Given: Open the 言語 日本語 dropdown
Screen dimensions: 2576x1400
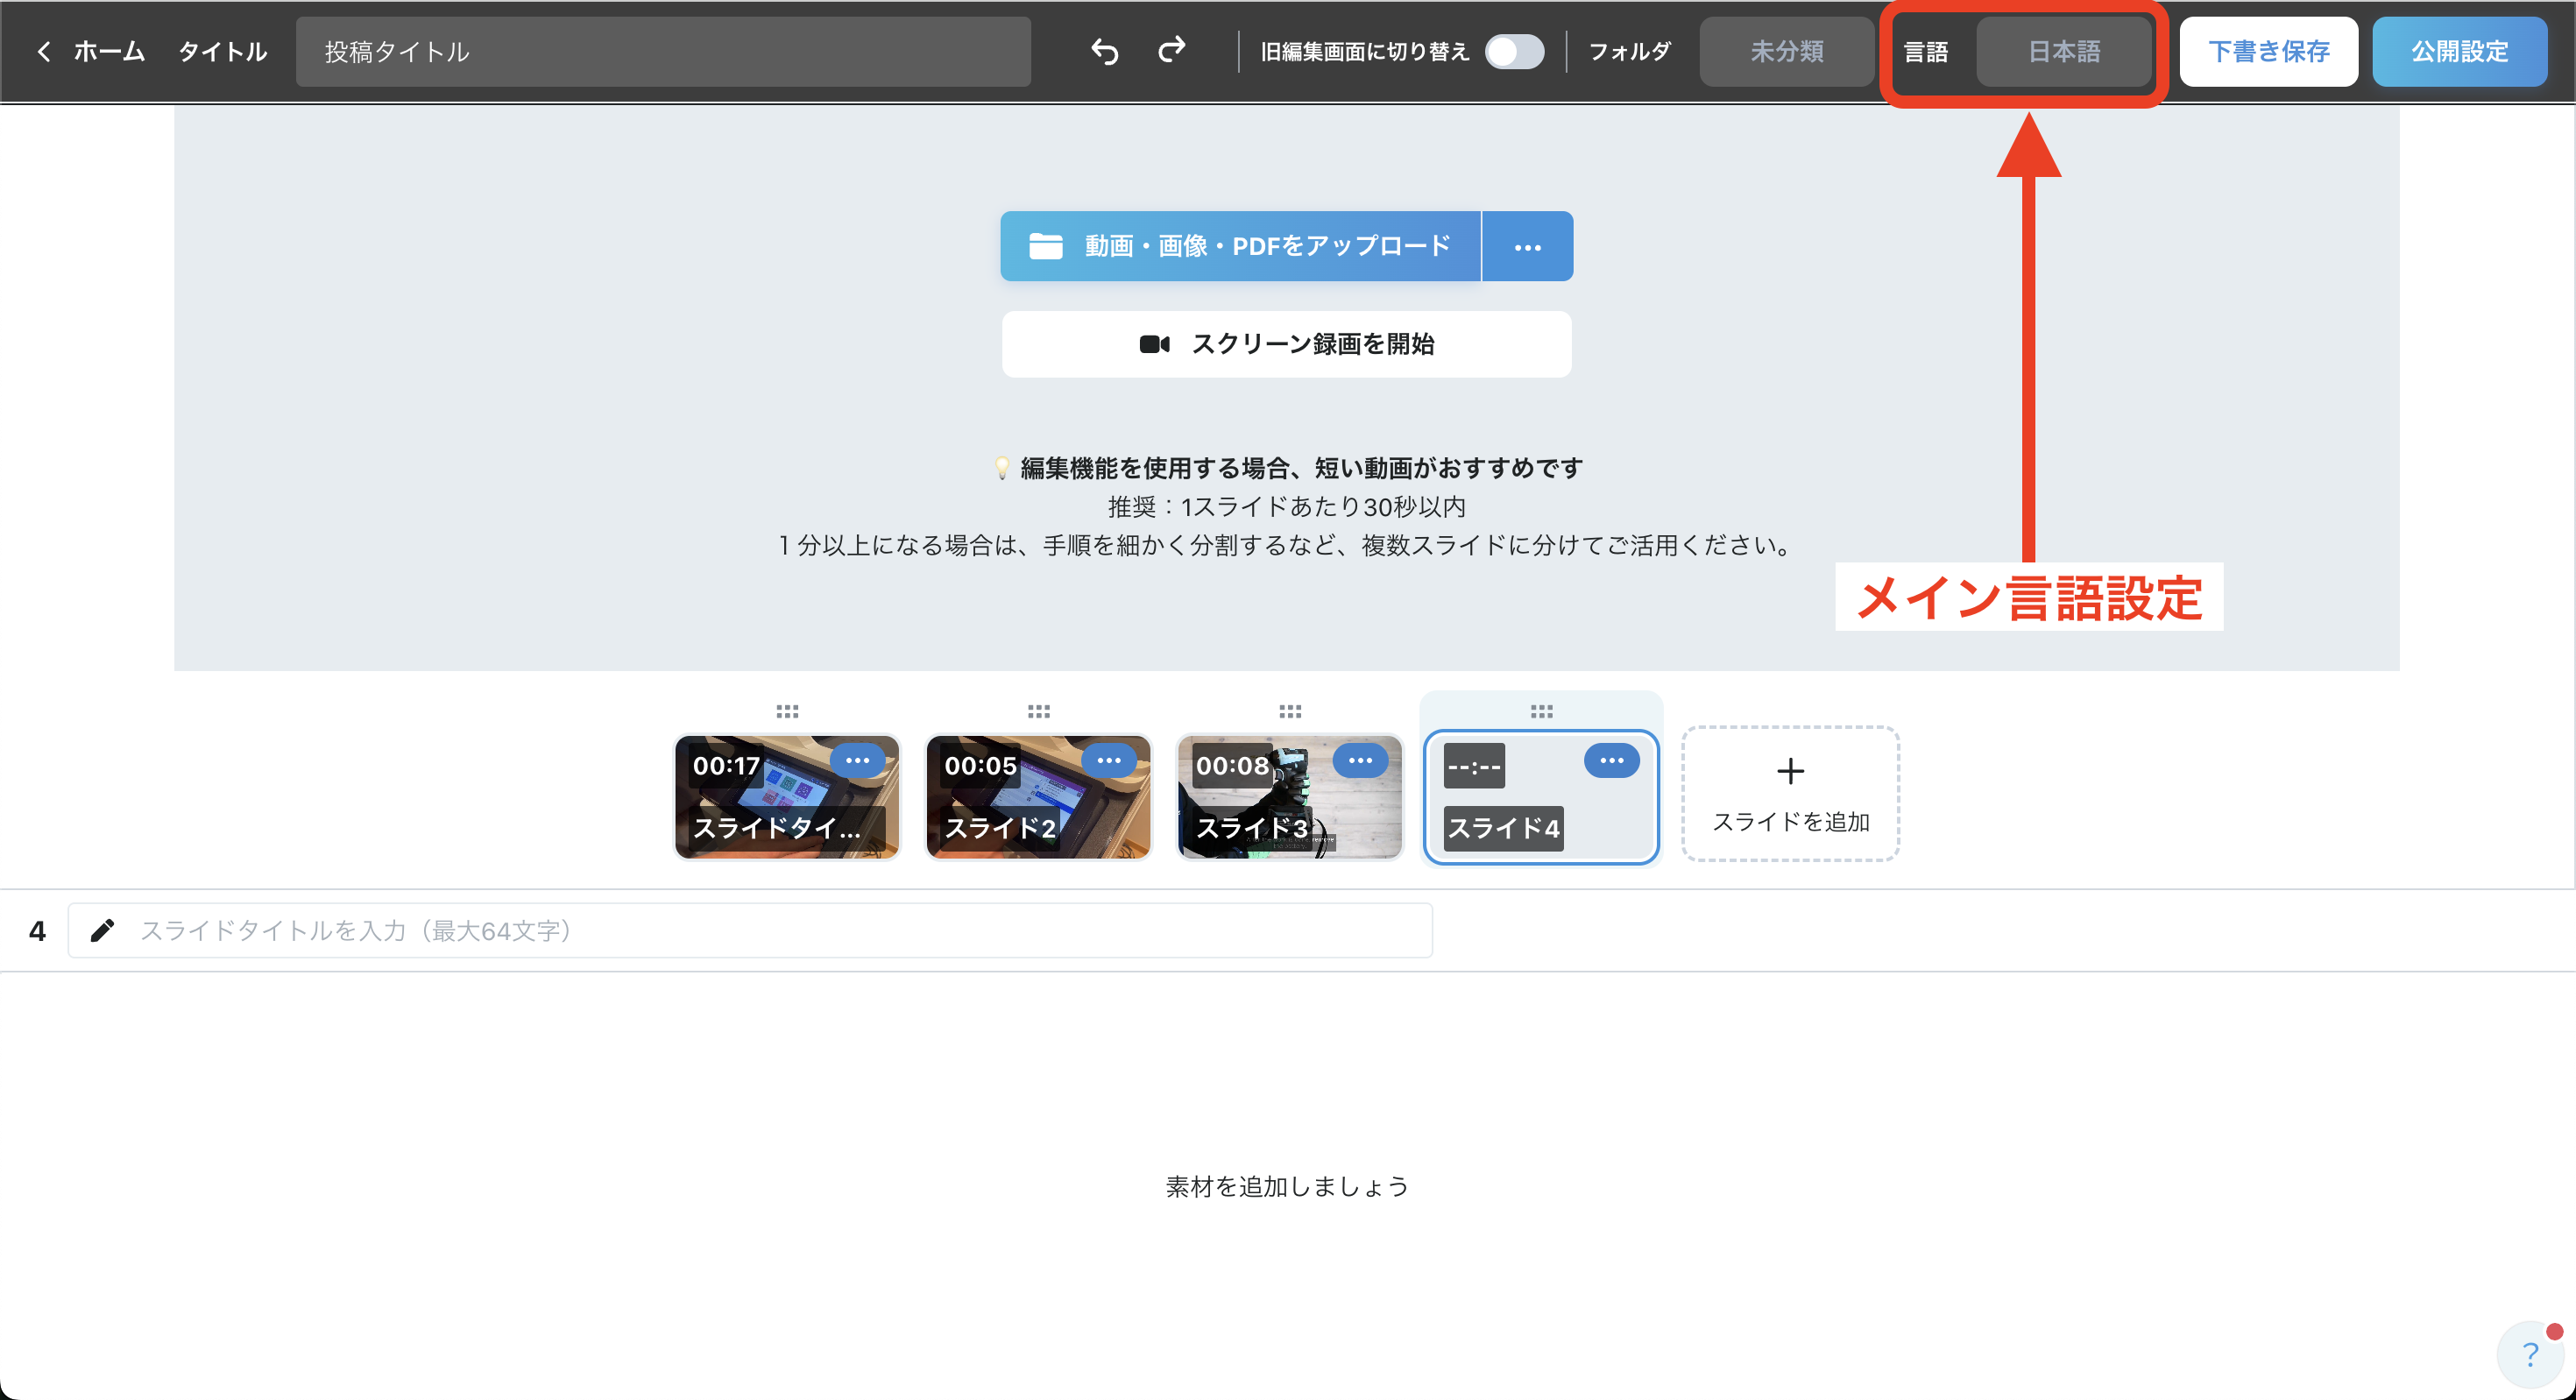Looking at the screenshot, I should point(2063,51).
